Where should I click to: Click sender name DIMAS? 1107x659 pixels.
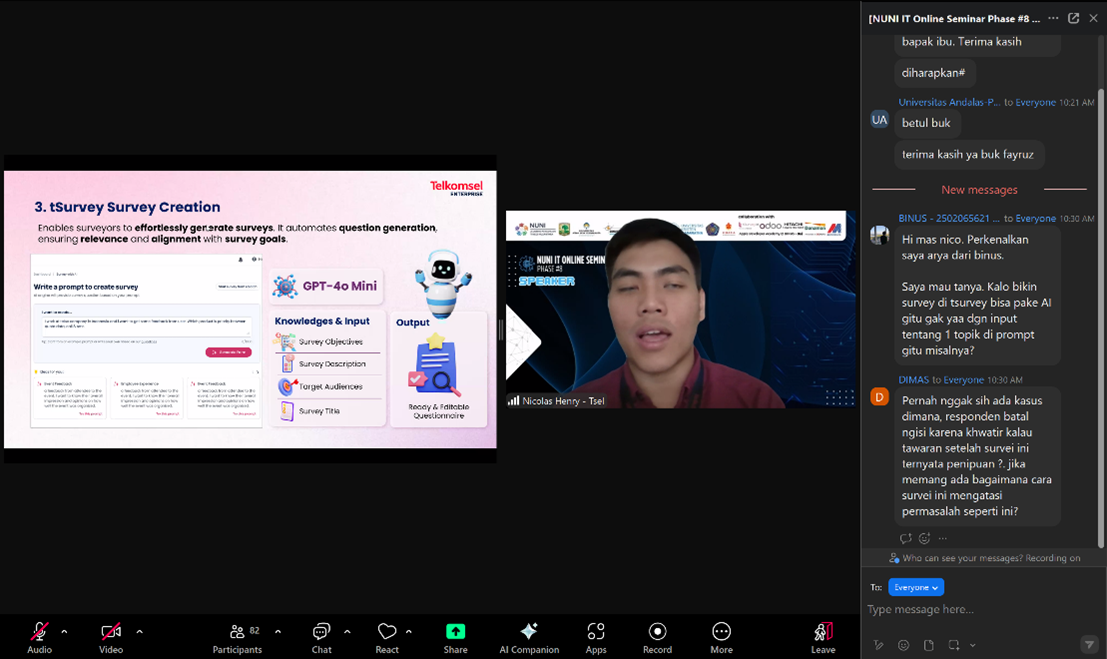914,379
